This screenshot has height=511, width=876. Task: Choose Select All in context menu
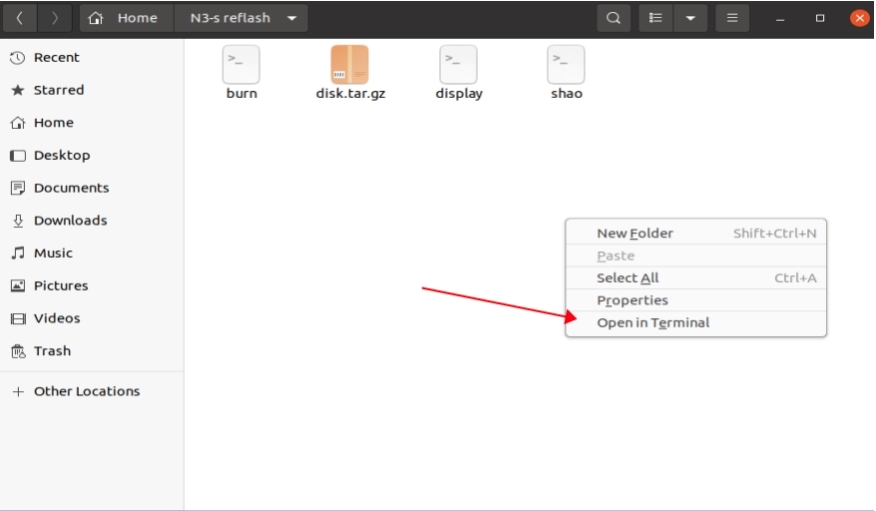click(x=627, y=278)
